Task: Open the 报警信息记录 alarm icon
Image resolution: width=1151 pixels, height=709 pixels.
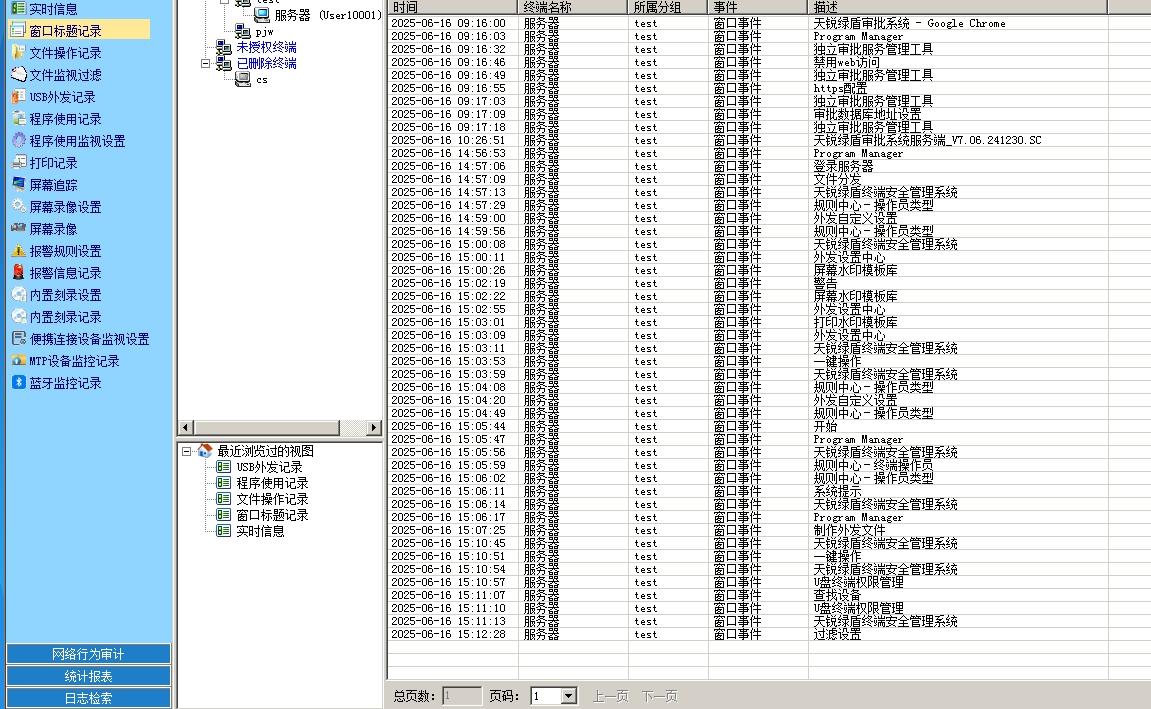Action: pyautogui.click(x=18, y=273)
